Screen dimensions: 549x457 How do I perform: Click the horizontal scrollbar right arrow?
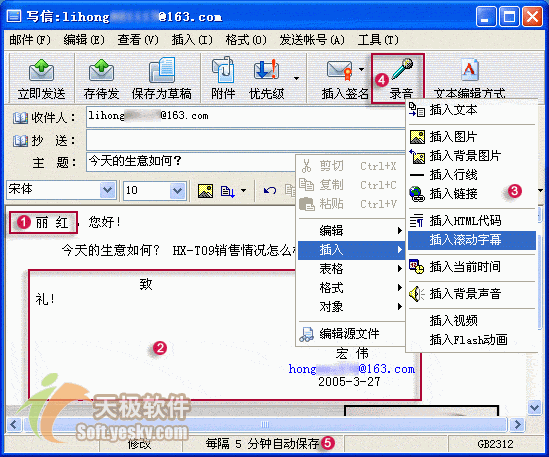517,425
